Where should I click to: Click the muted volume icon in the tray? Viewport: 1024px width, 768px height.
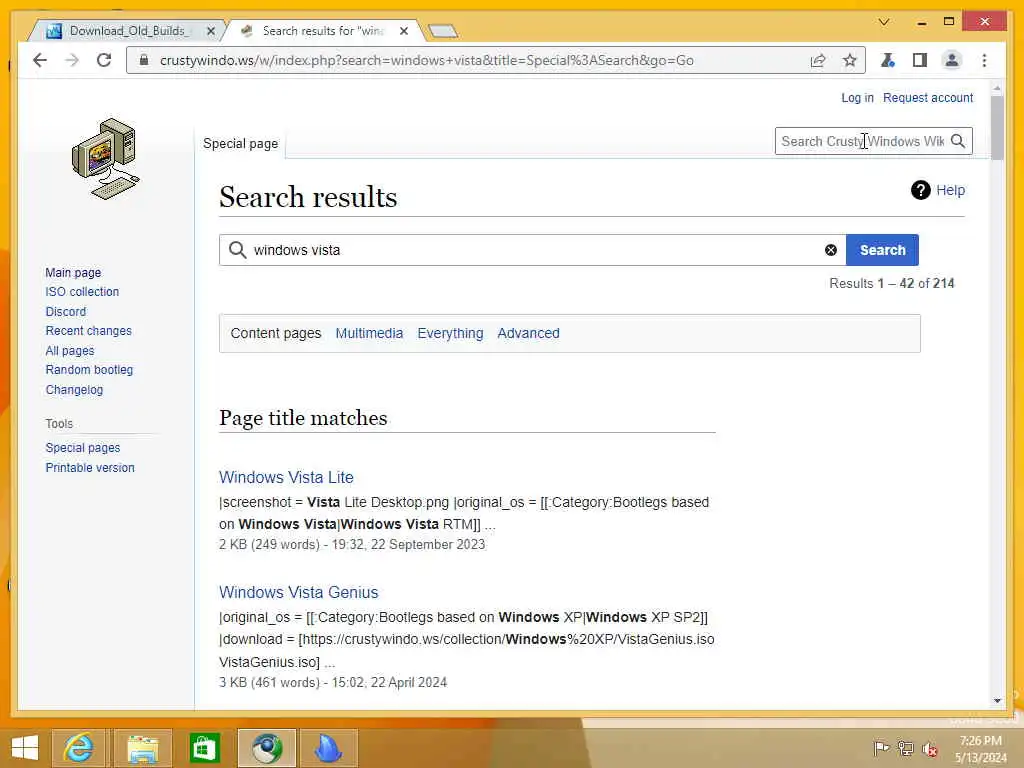(929, 748)
